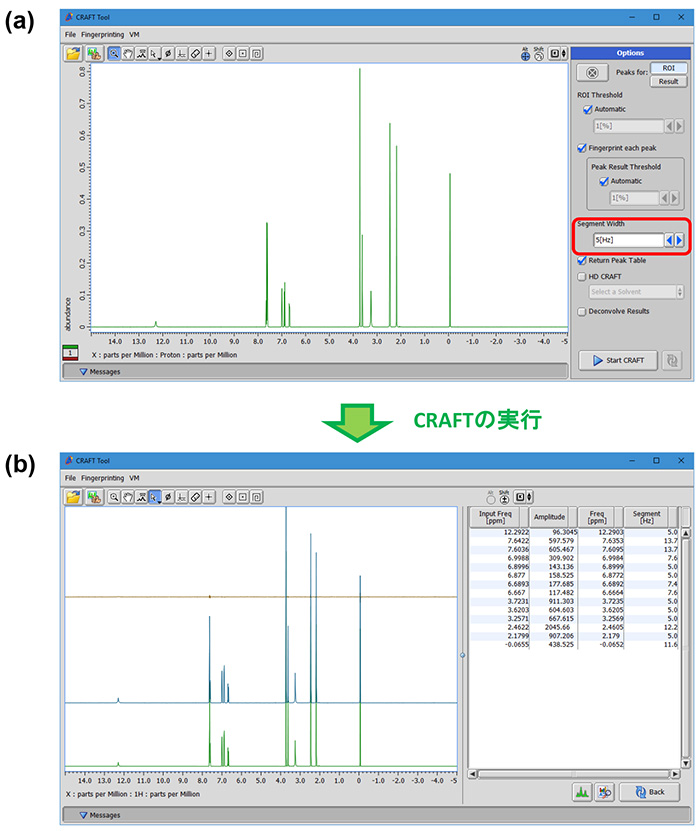
Task: Open folder icon in top window (a) toolbar
Action: tap(73, 54)
